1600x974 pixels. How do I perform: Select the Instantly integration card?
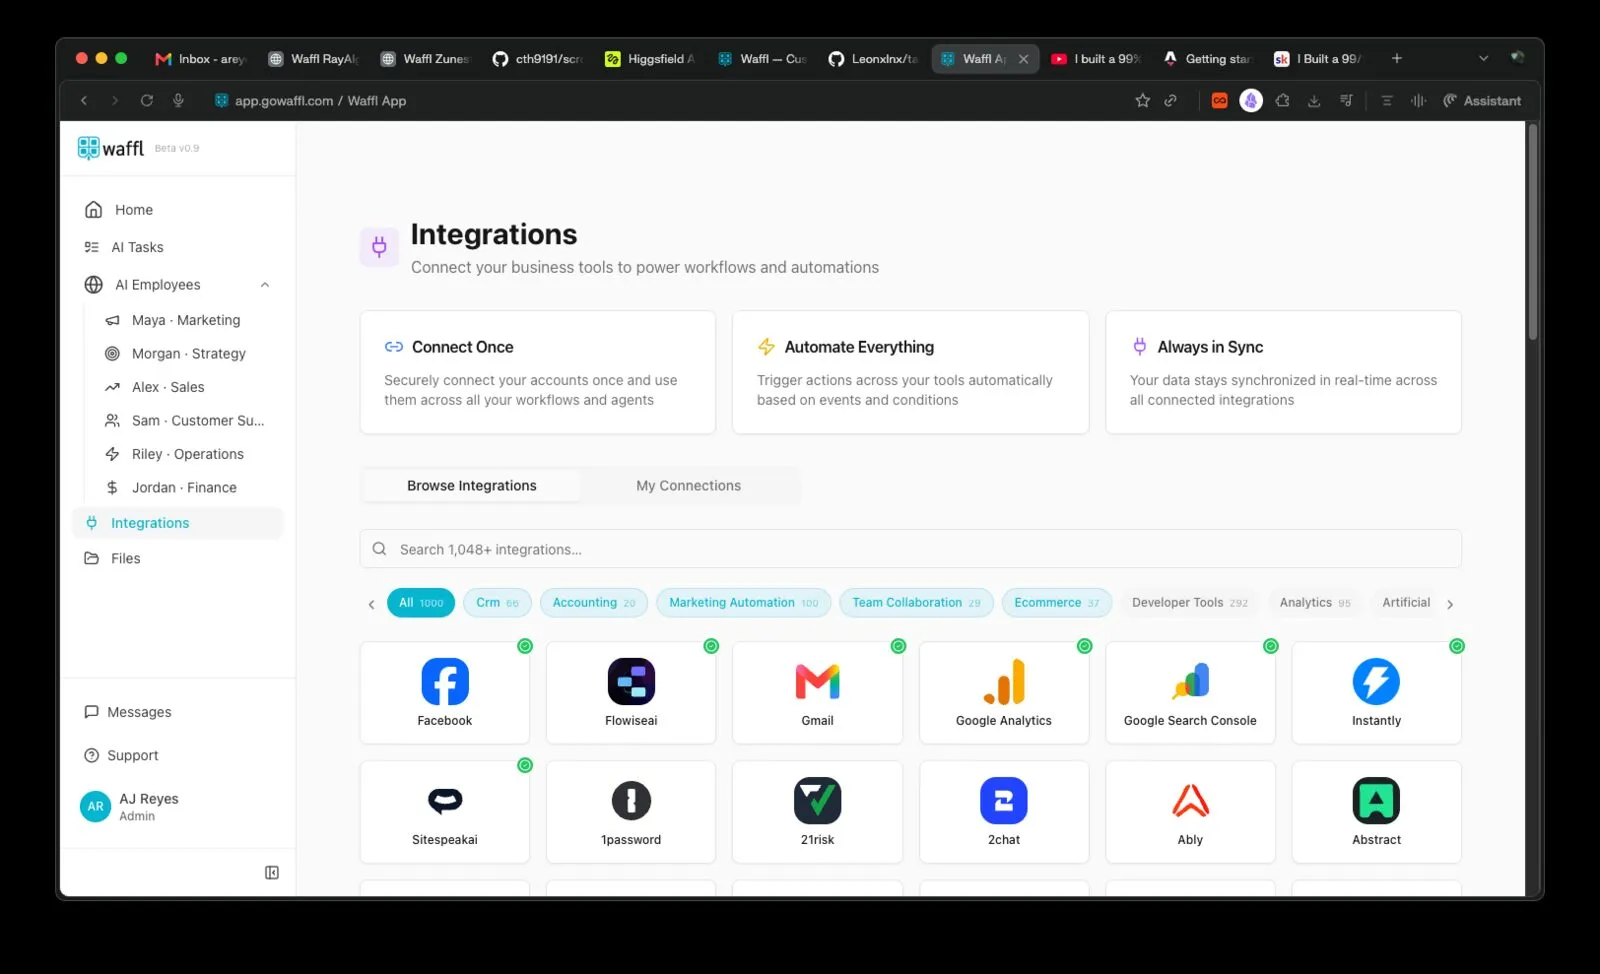click(x=1376, y=693)
